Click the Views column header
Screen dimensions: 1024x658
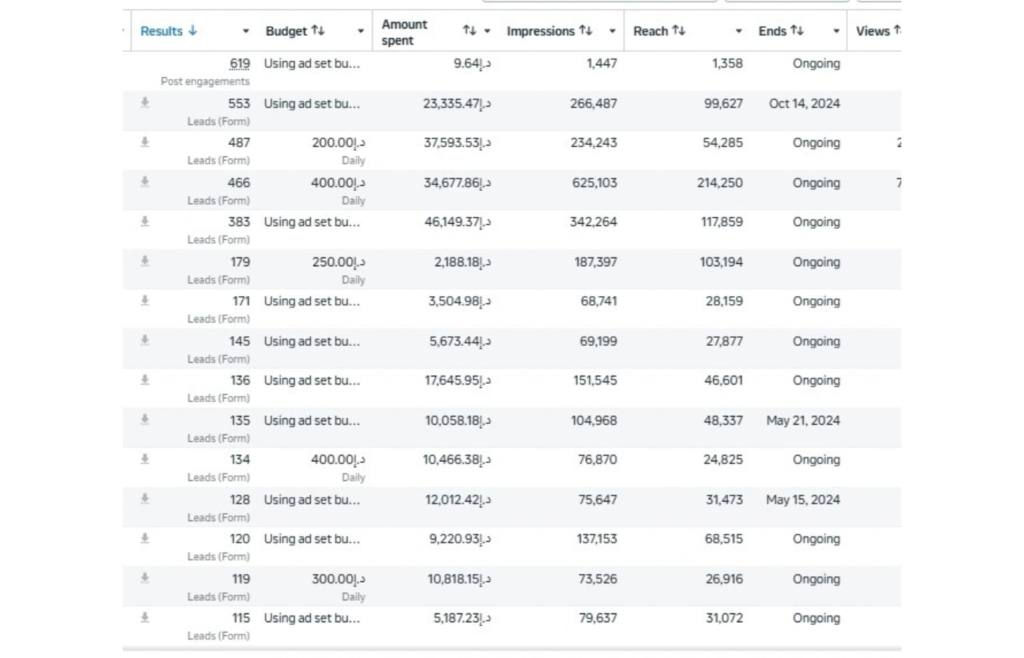(875, 31)
